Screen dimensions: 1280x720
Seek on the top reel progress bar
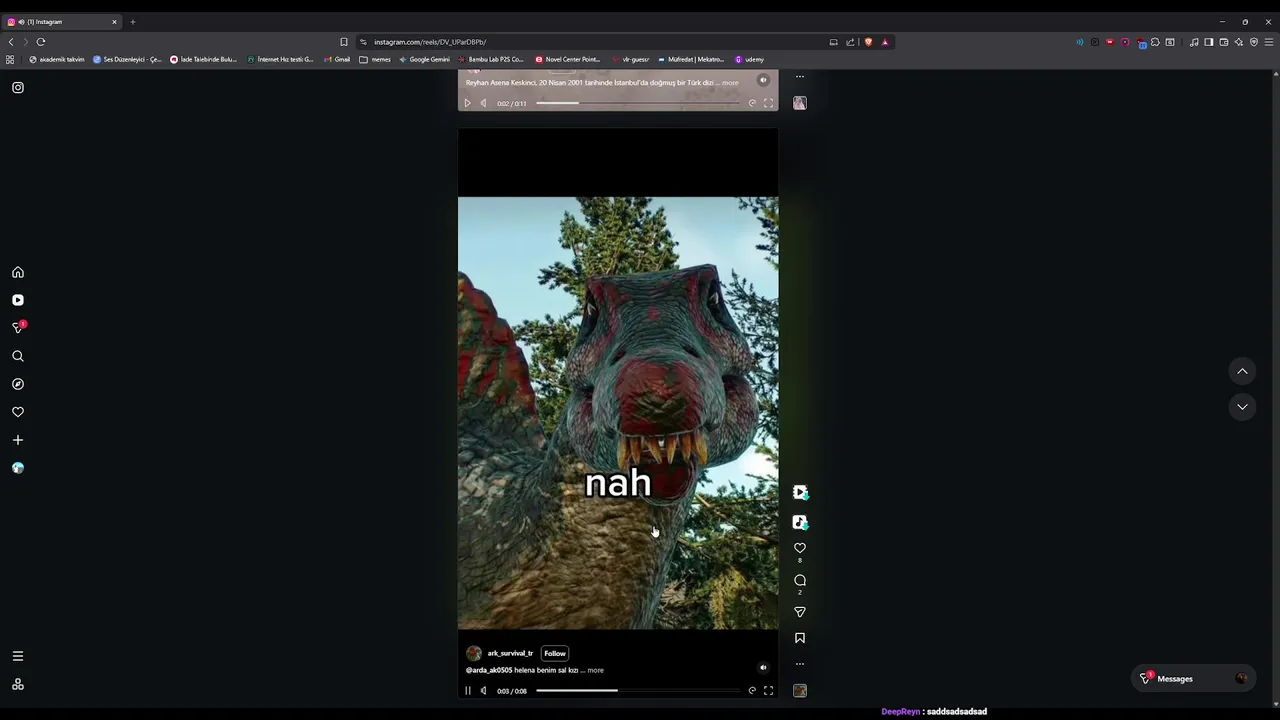pos(638,103)
